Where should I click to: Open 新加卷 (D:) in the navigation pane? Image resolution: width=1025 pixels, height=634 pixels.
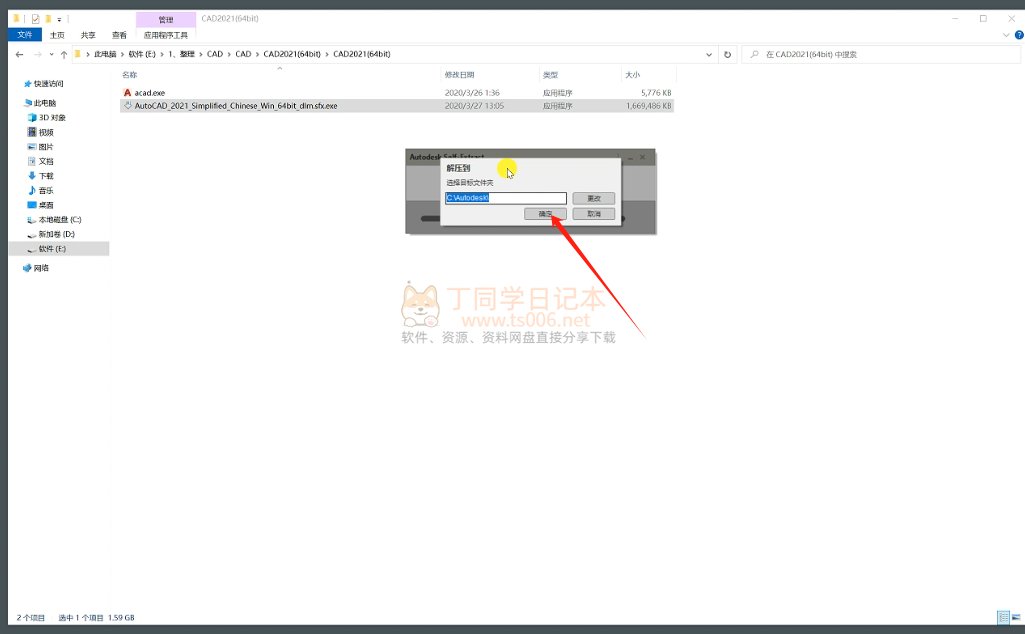coord(56,234)
